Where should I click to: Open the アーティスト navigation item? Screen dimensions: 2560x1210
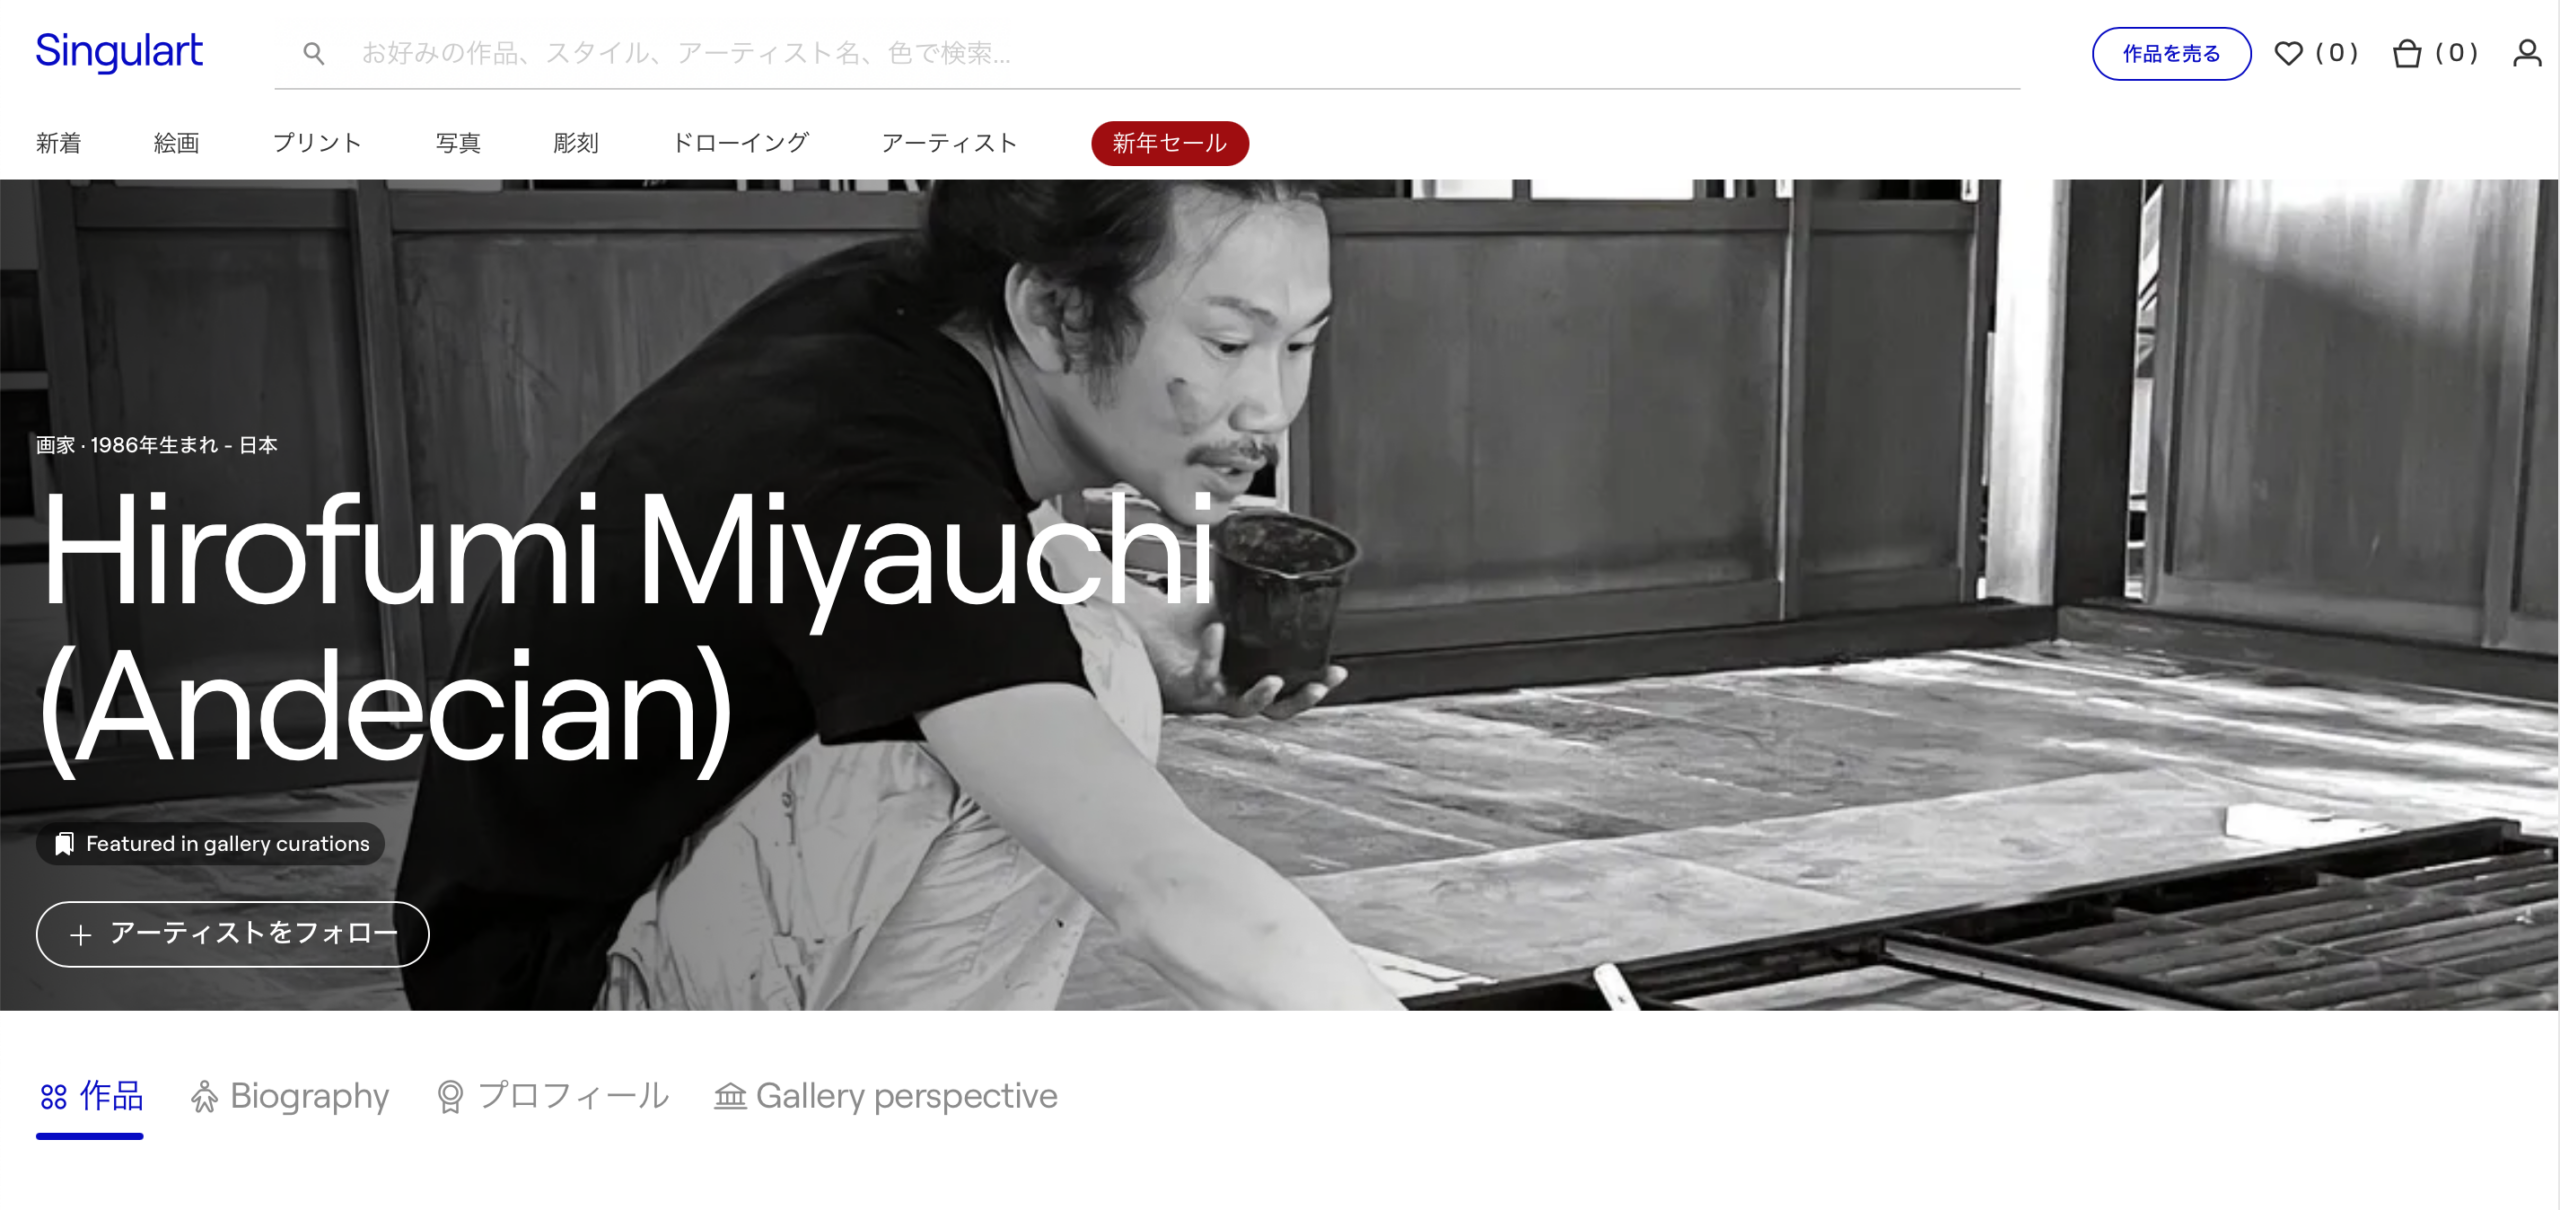coord(949,143)
